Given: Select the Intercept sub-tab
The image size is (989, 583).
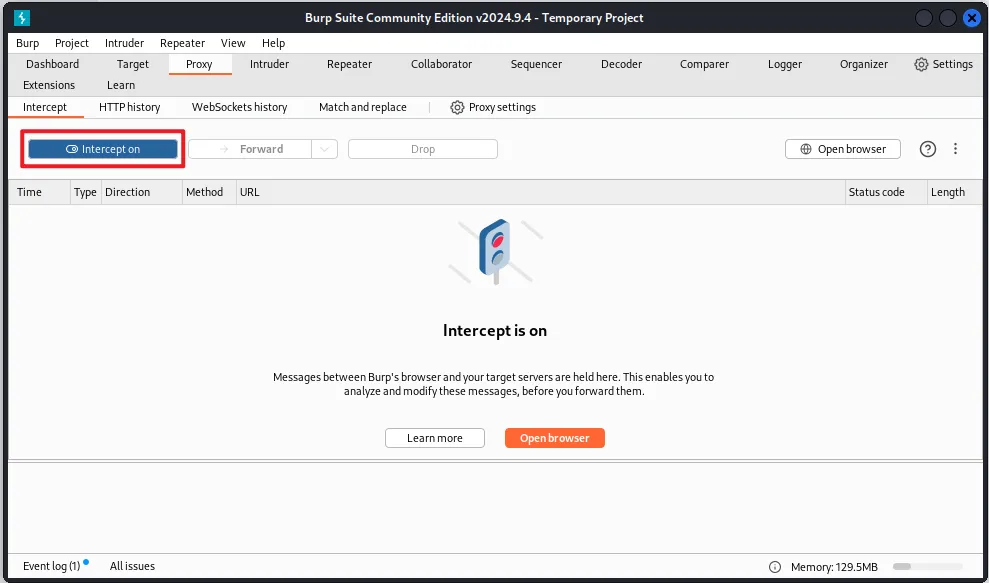Looking at the screenshot, I should 45,107.
